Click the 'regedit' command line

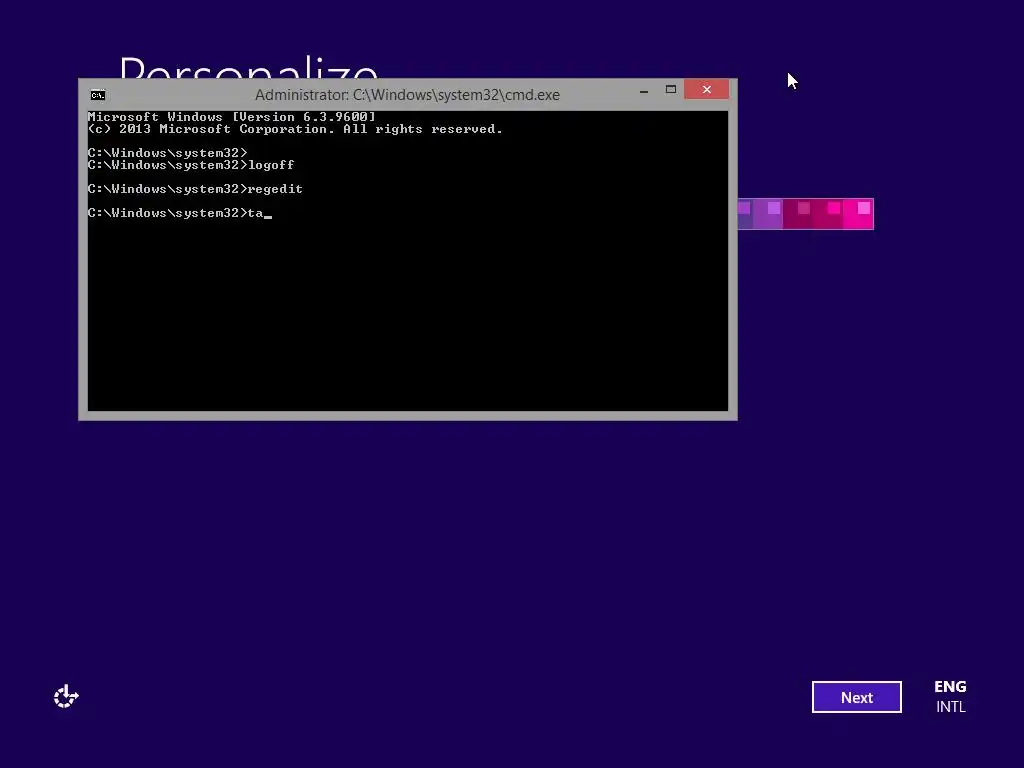click(x=195, y=189)
